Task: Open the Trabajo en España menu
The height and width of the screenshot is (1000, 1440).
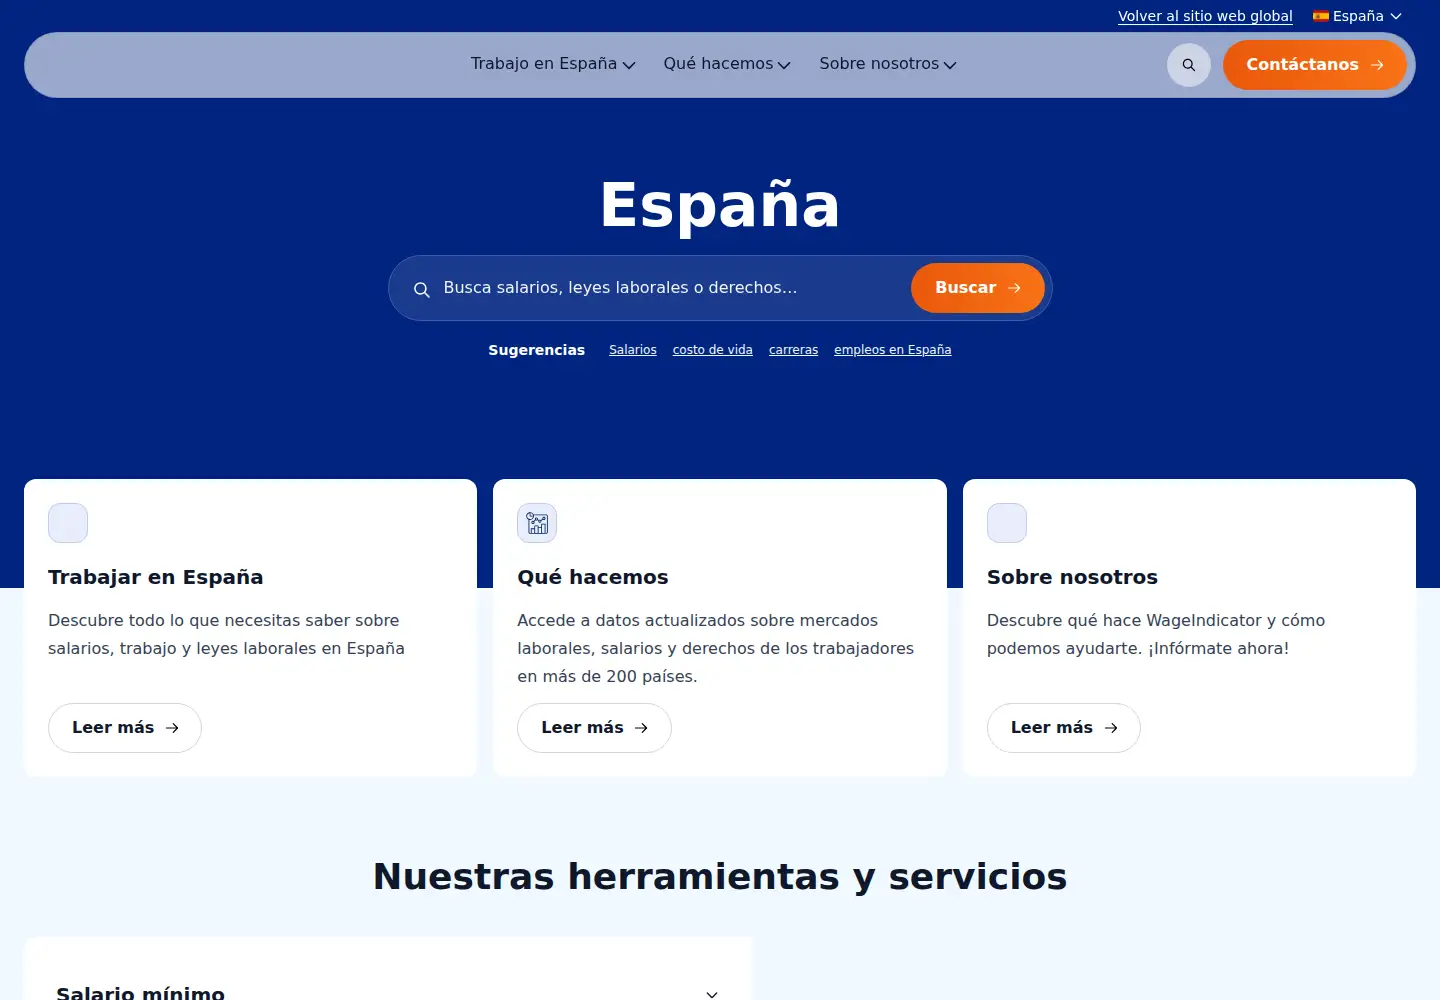Action: (553, 64)
